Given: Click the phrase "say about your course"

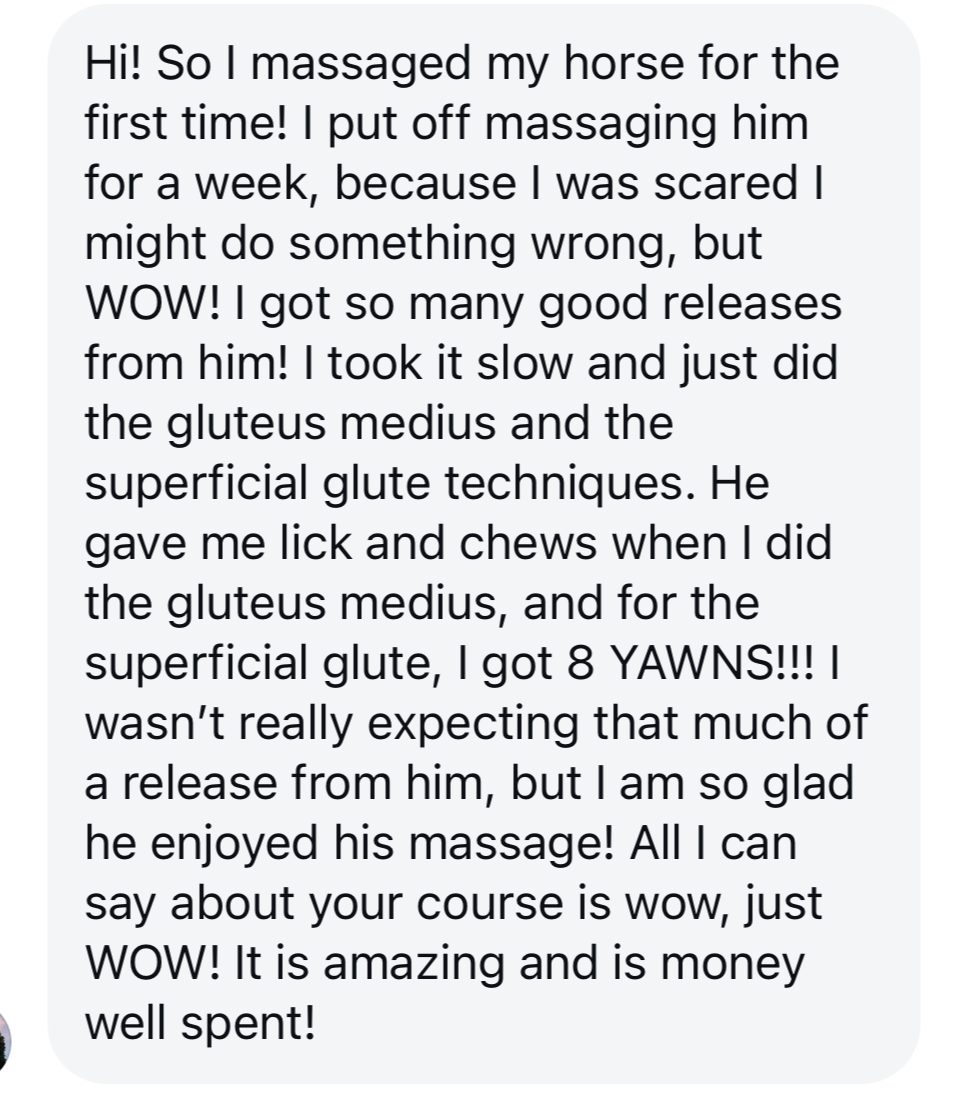Looking at the screenshot, I should 324,905.
